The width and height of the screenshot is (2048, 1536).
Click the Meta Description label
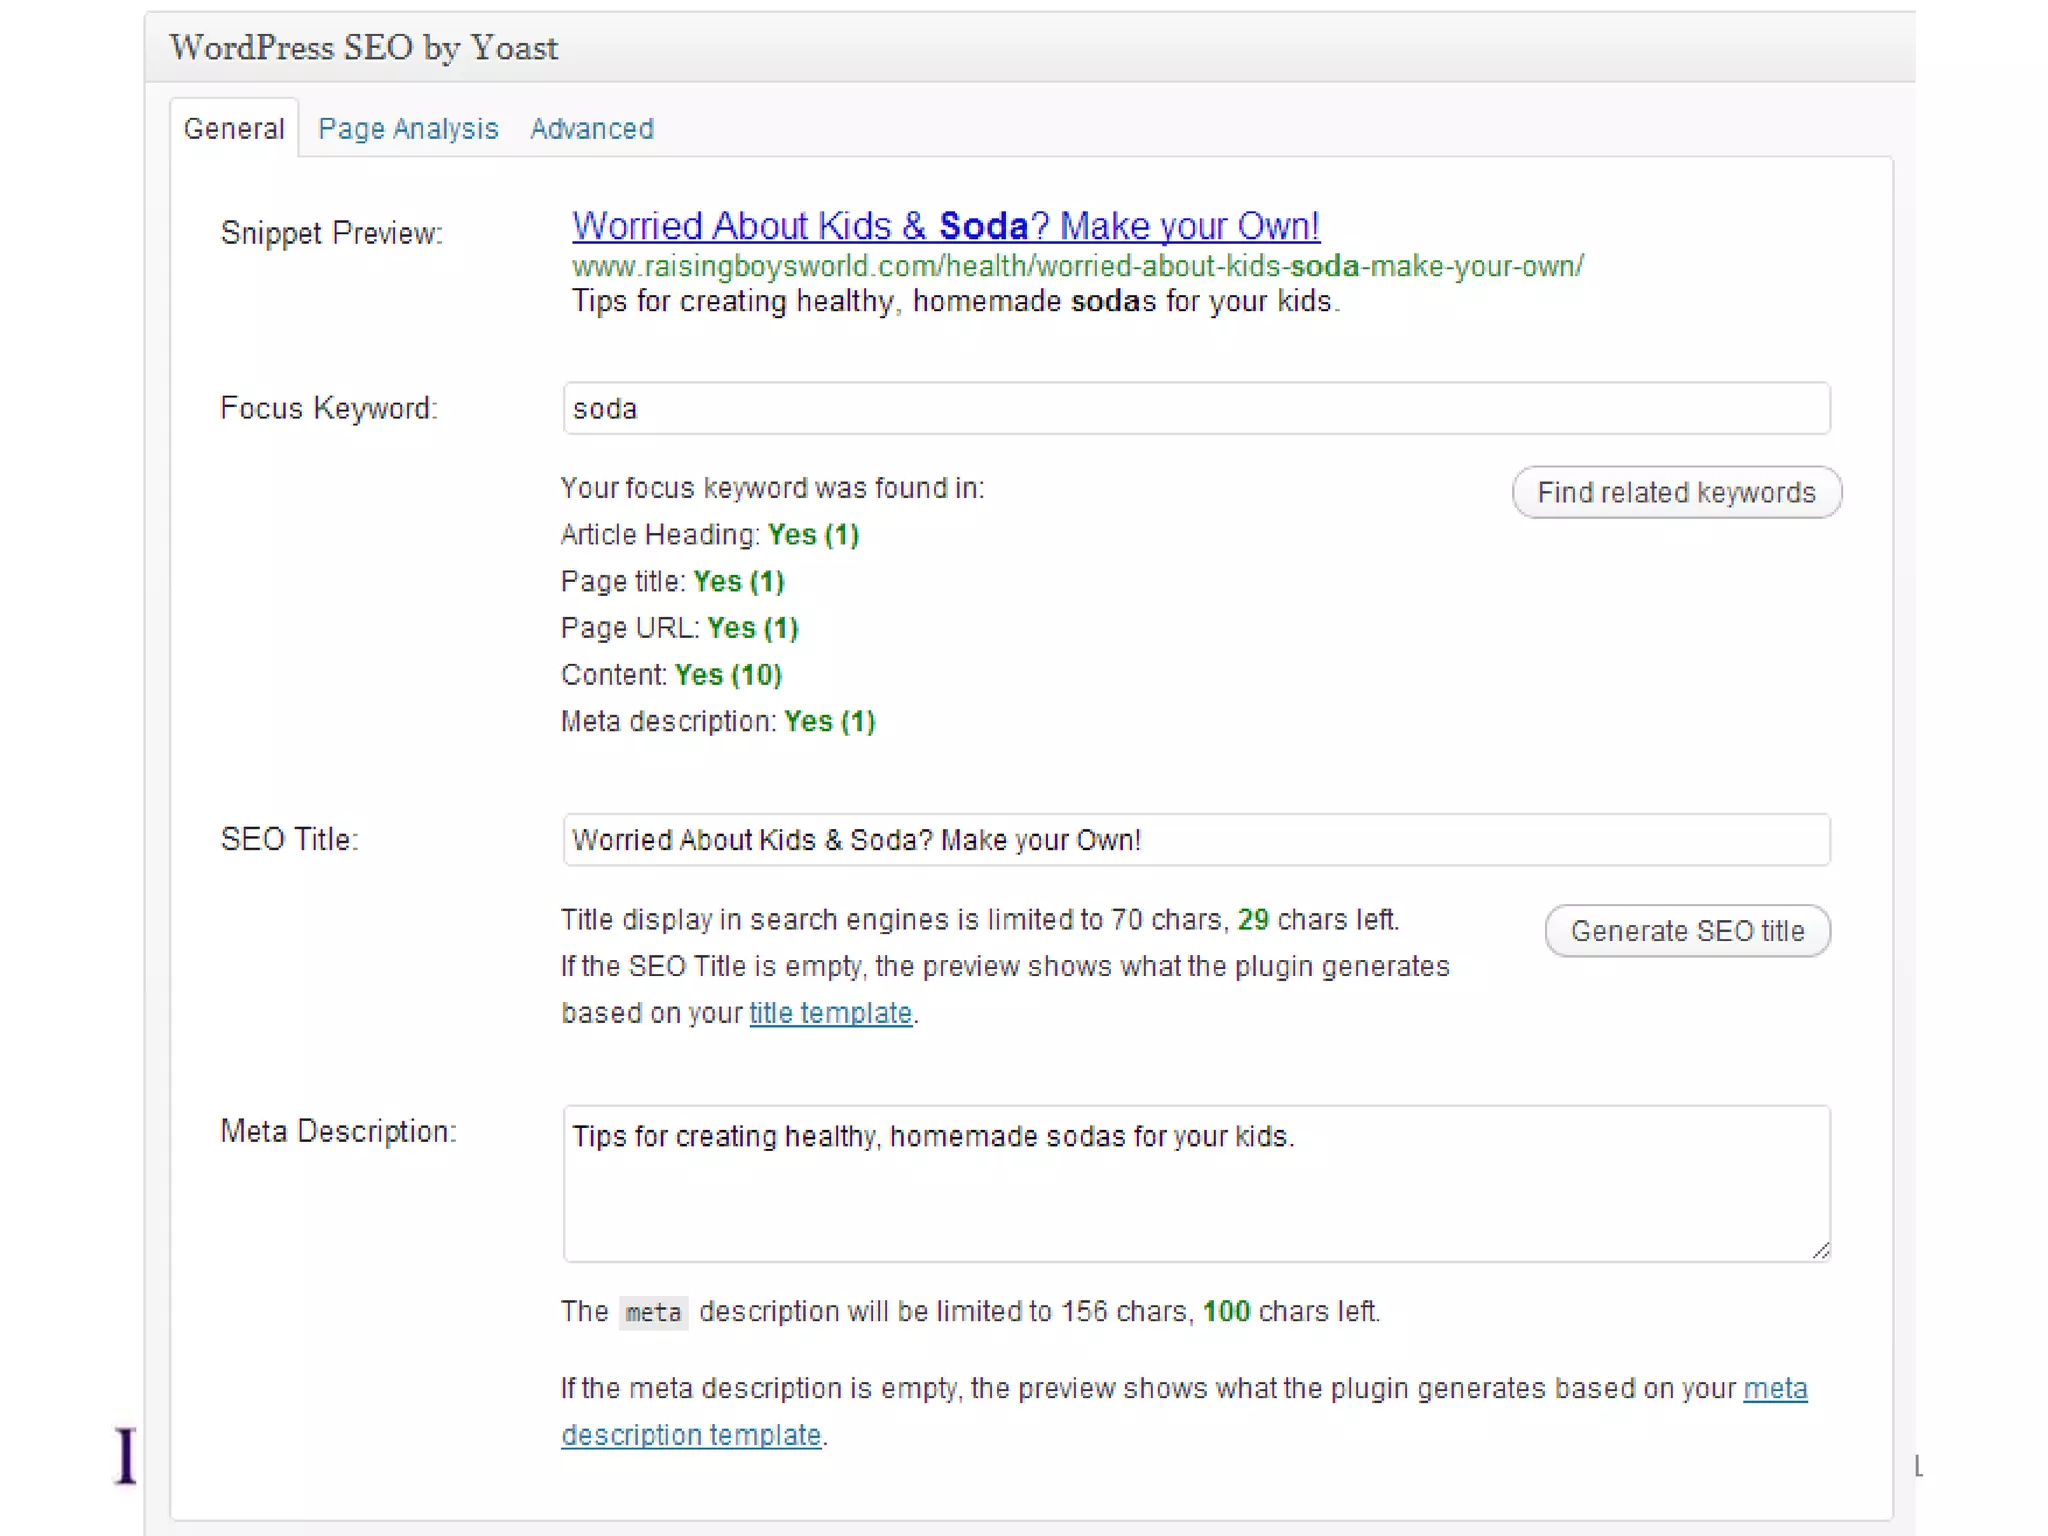pos(338,1131)
